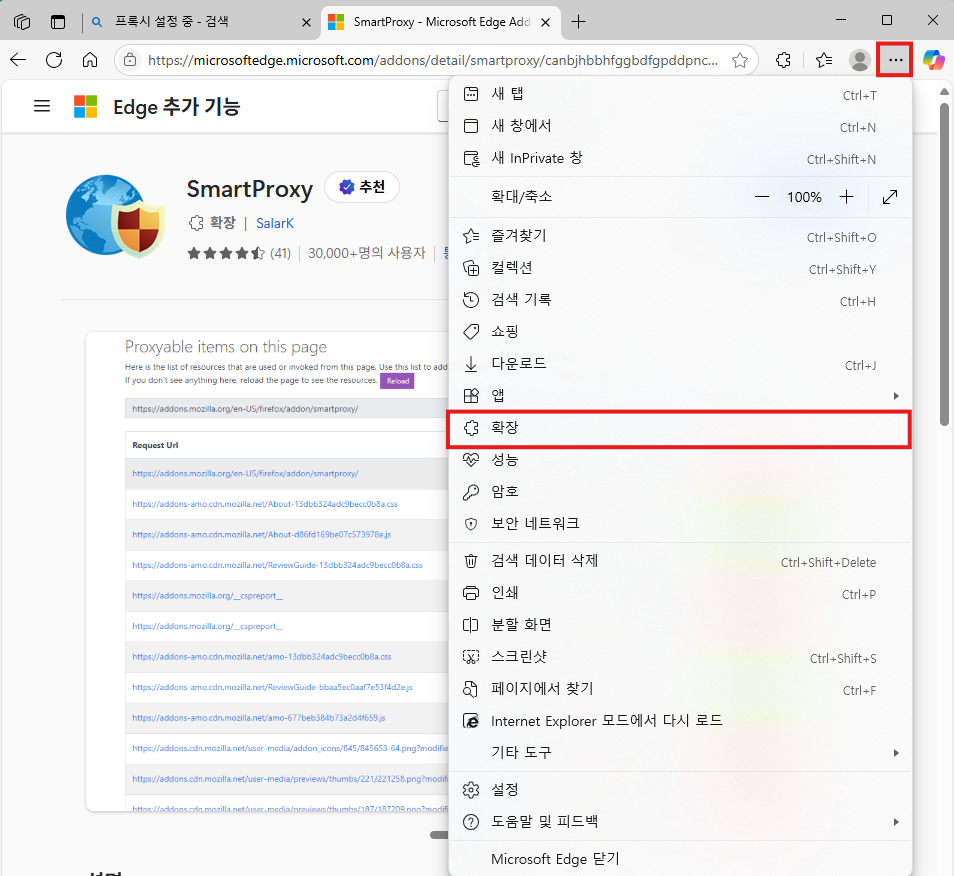Image resolution: width=954 pixels, height=876 pixels.
Task: Open 성능 menu item
Action: 680,460
